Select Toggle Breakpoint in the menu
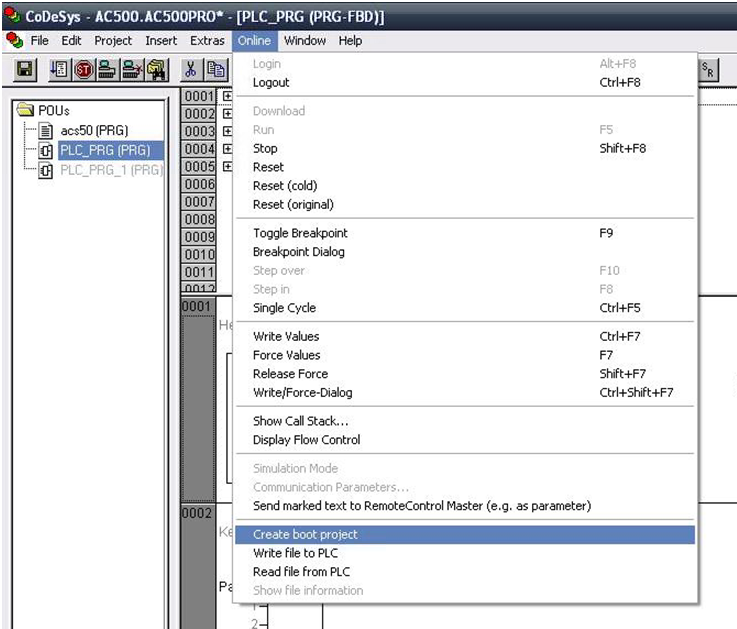This screenshot has height=629, width=737. (x=300, y=233)
